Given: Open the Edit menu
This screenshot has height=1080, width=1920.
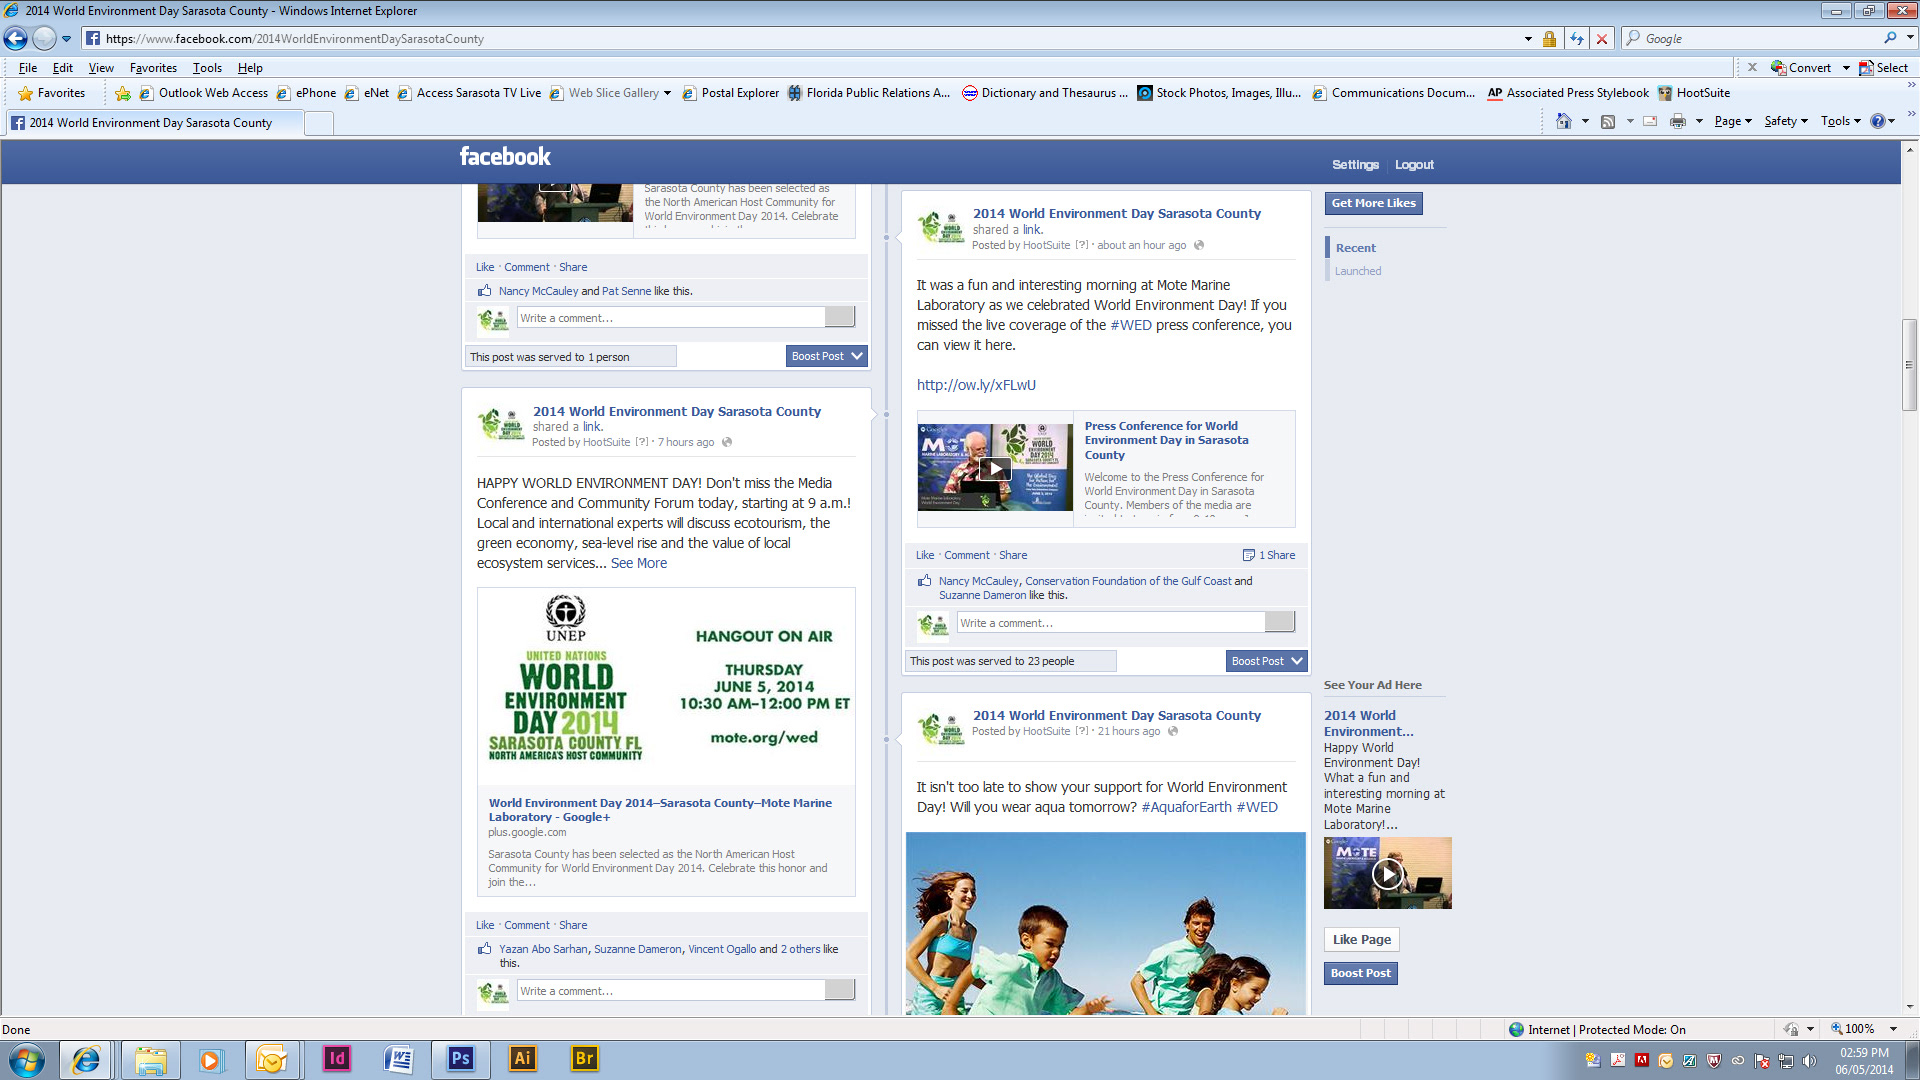Looking at the screenshot, I should 63,68.
